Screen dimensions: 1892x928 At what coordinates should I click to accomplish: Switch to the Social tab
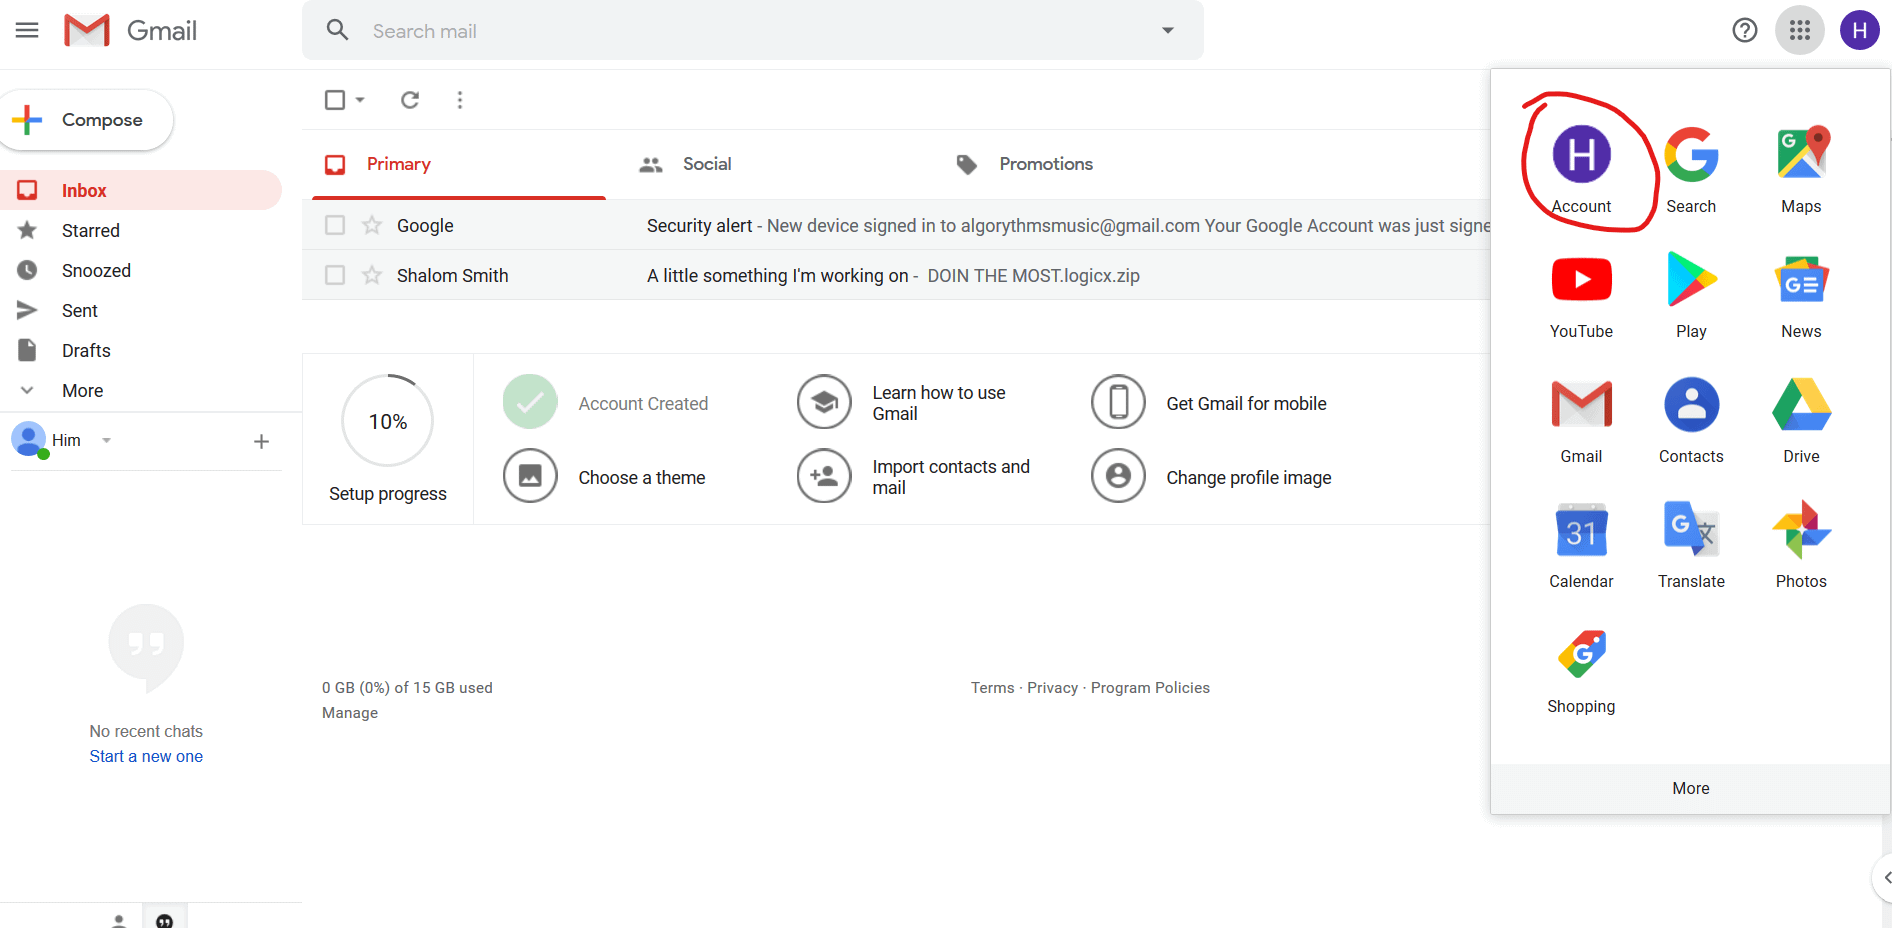pyautogui.click(x=685, y=164)
